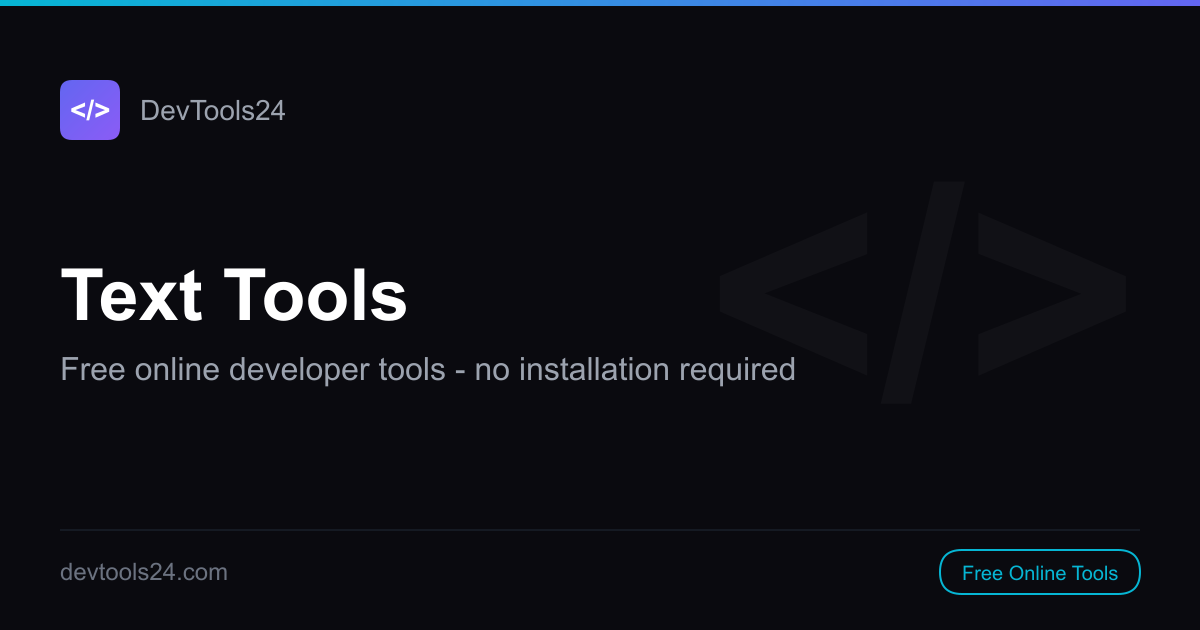This screenshot has width=1200, height=630.
Task: Click the footer area containing the site name
Action: point(145,572)
